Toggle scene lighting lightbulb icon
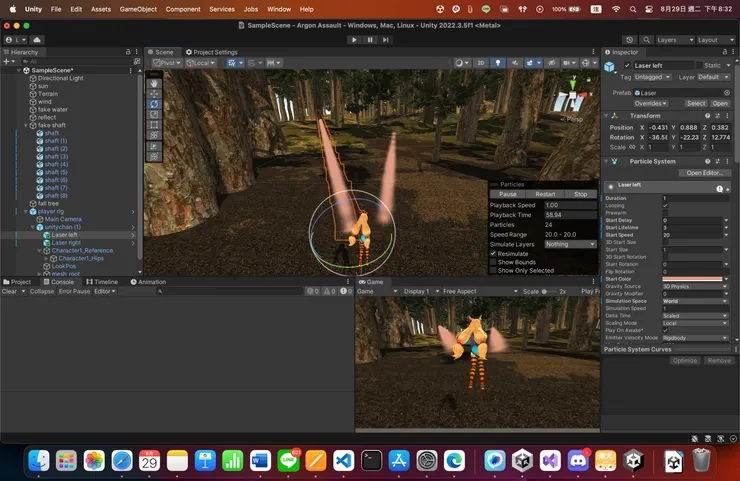This screenshot has width=740, height=481. 499,62
